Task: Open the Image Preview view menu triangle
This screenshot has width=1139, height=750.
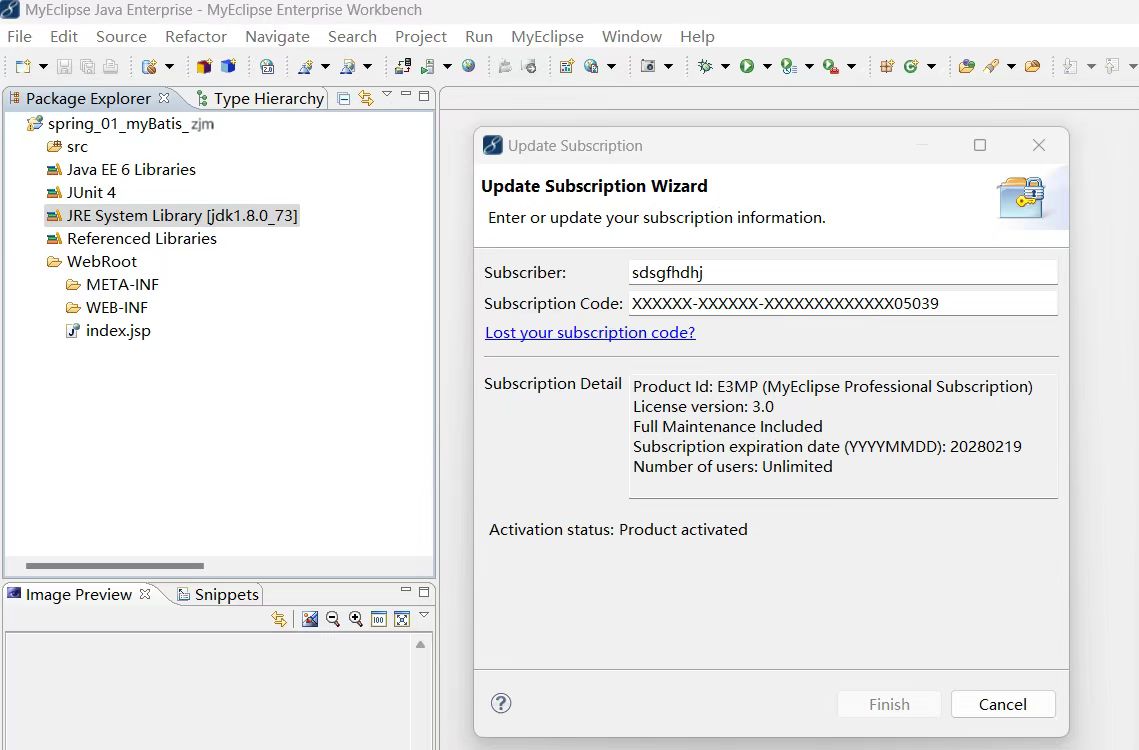Action: 424,616
